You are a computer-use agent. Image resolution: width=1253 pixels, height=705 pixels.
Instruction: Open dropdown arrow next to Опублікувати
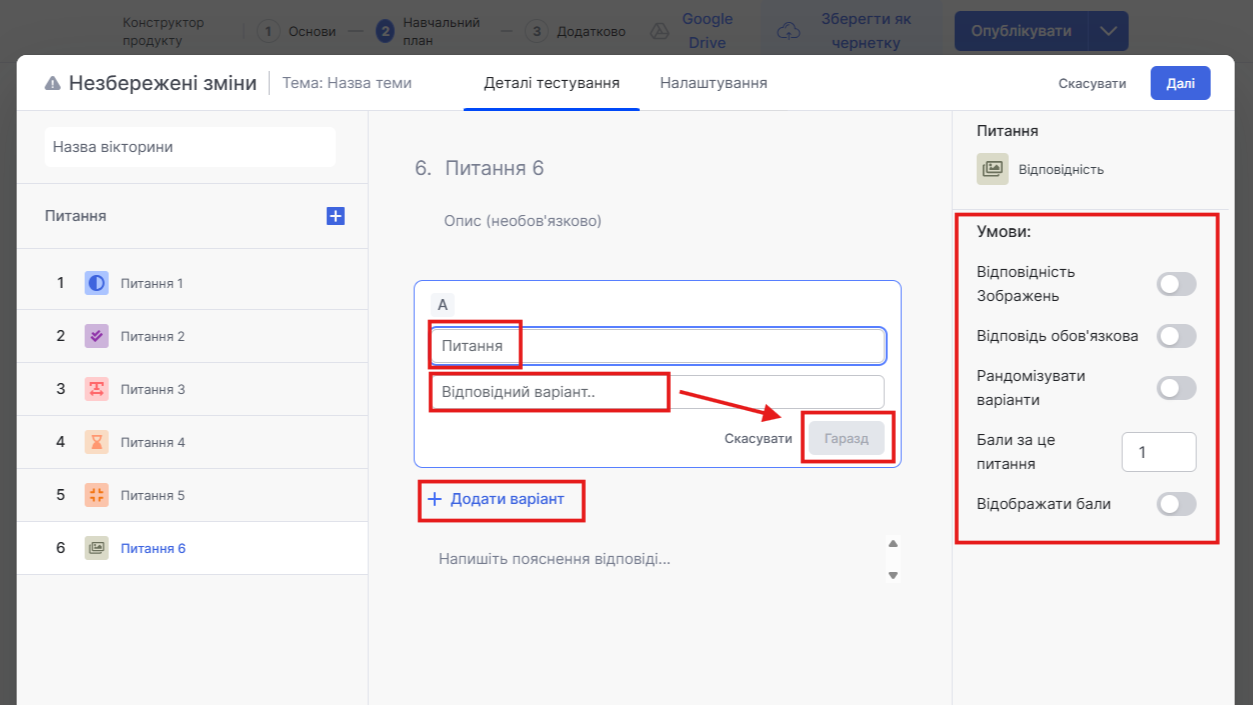(x=1108, y=31)
